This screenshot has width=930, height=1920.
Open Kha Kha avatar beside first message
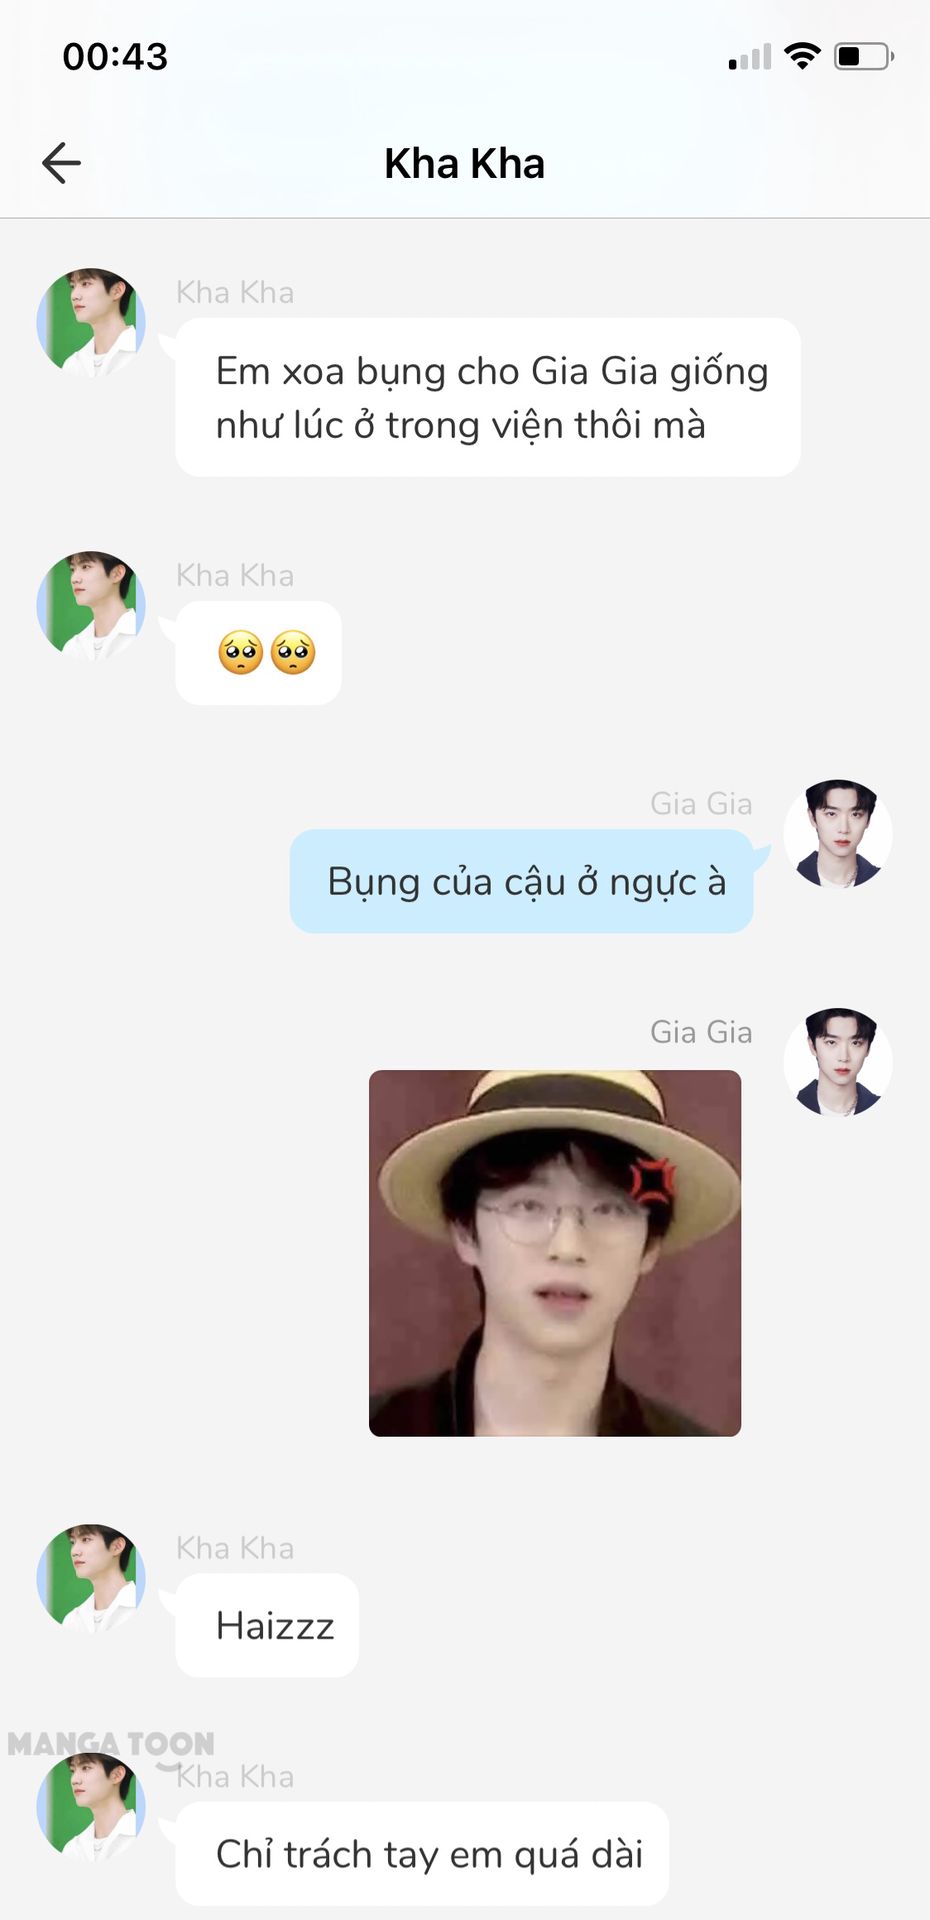(91, 323)
